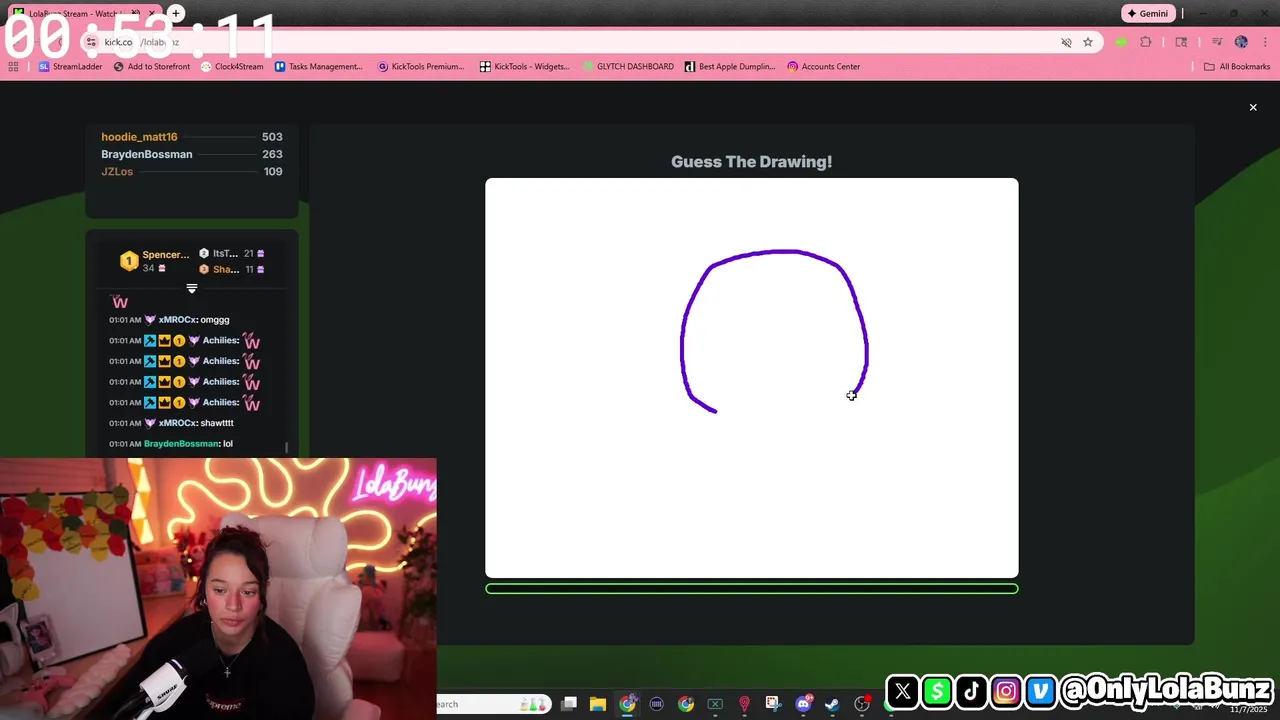
Task: Click the X logo in stream overlay
Action: [x=902, y=690]
